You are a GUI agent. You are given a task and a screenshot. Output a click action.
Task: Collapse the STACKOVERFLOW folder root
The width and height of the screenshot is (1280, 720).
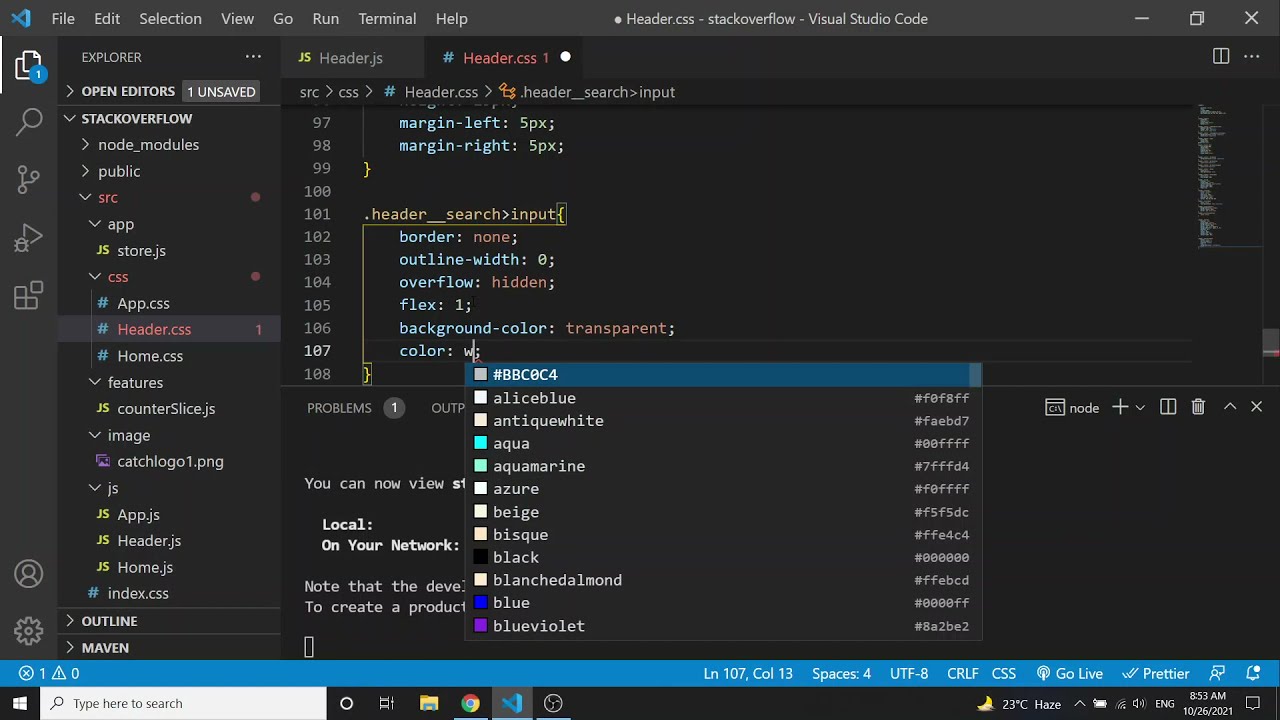pos(137,118)
